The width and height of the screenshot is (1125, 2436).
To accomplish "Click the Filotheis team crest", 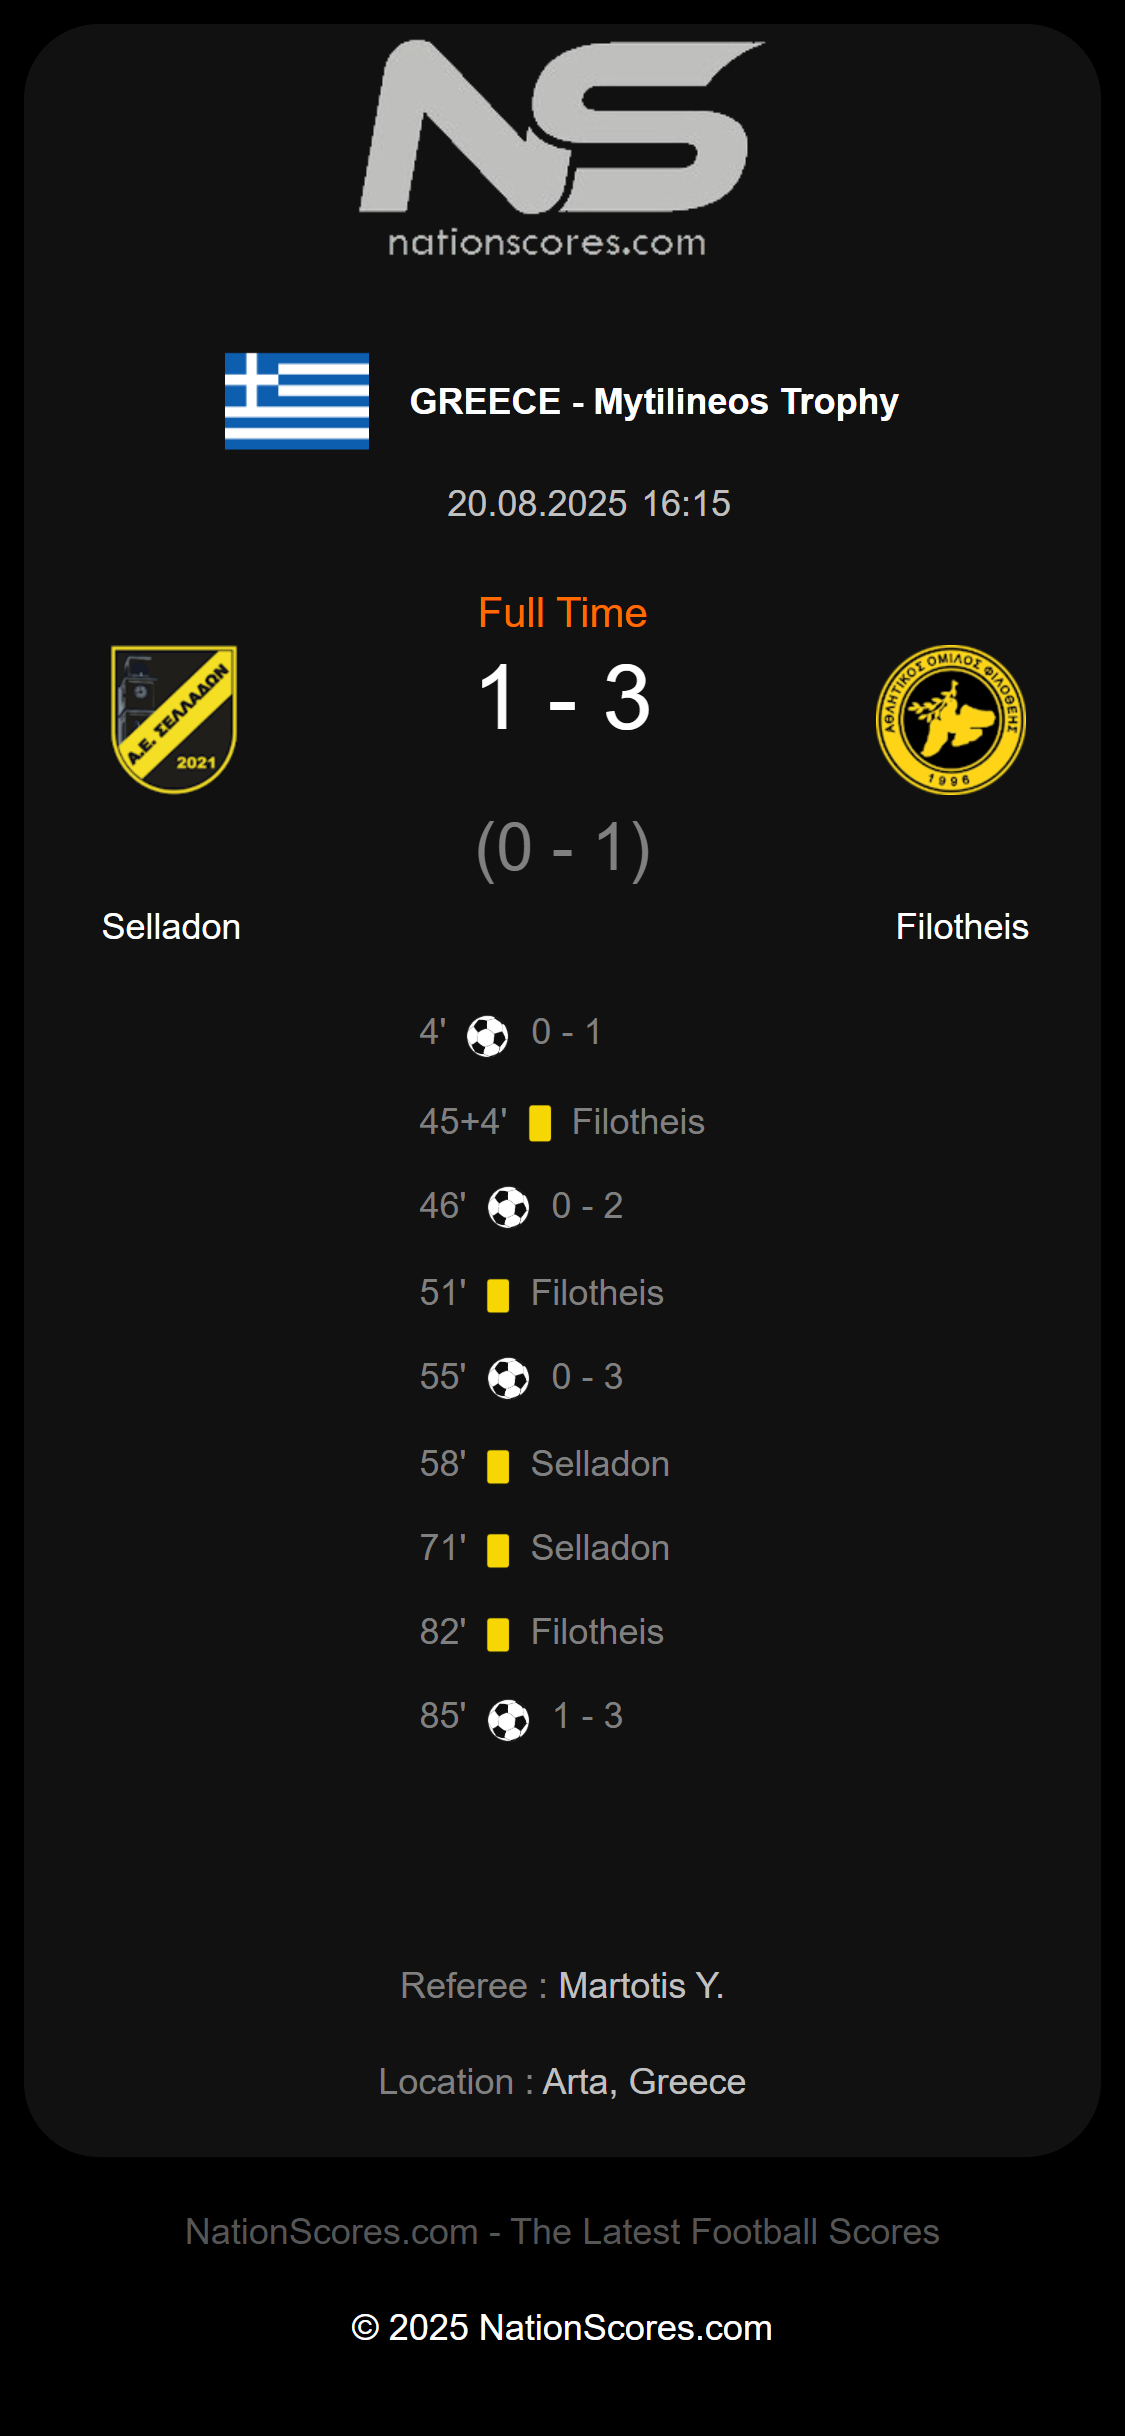I will point(950,719).
